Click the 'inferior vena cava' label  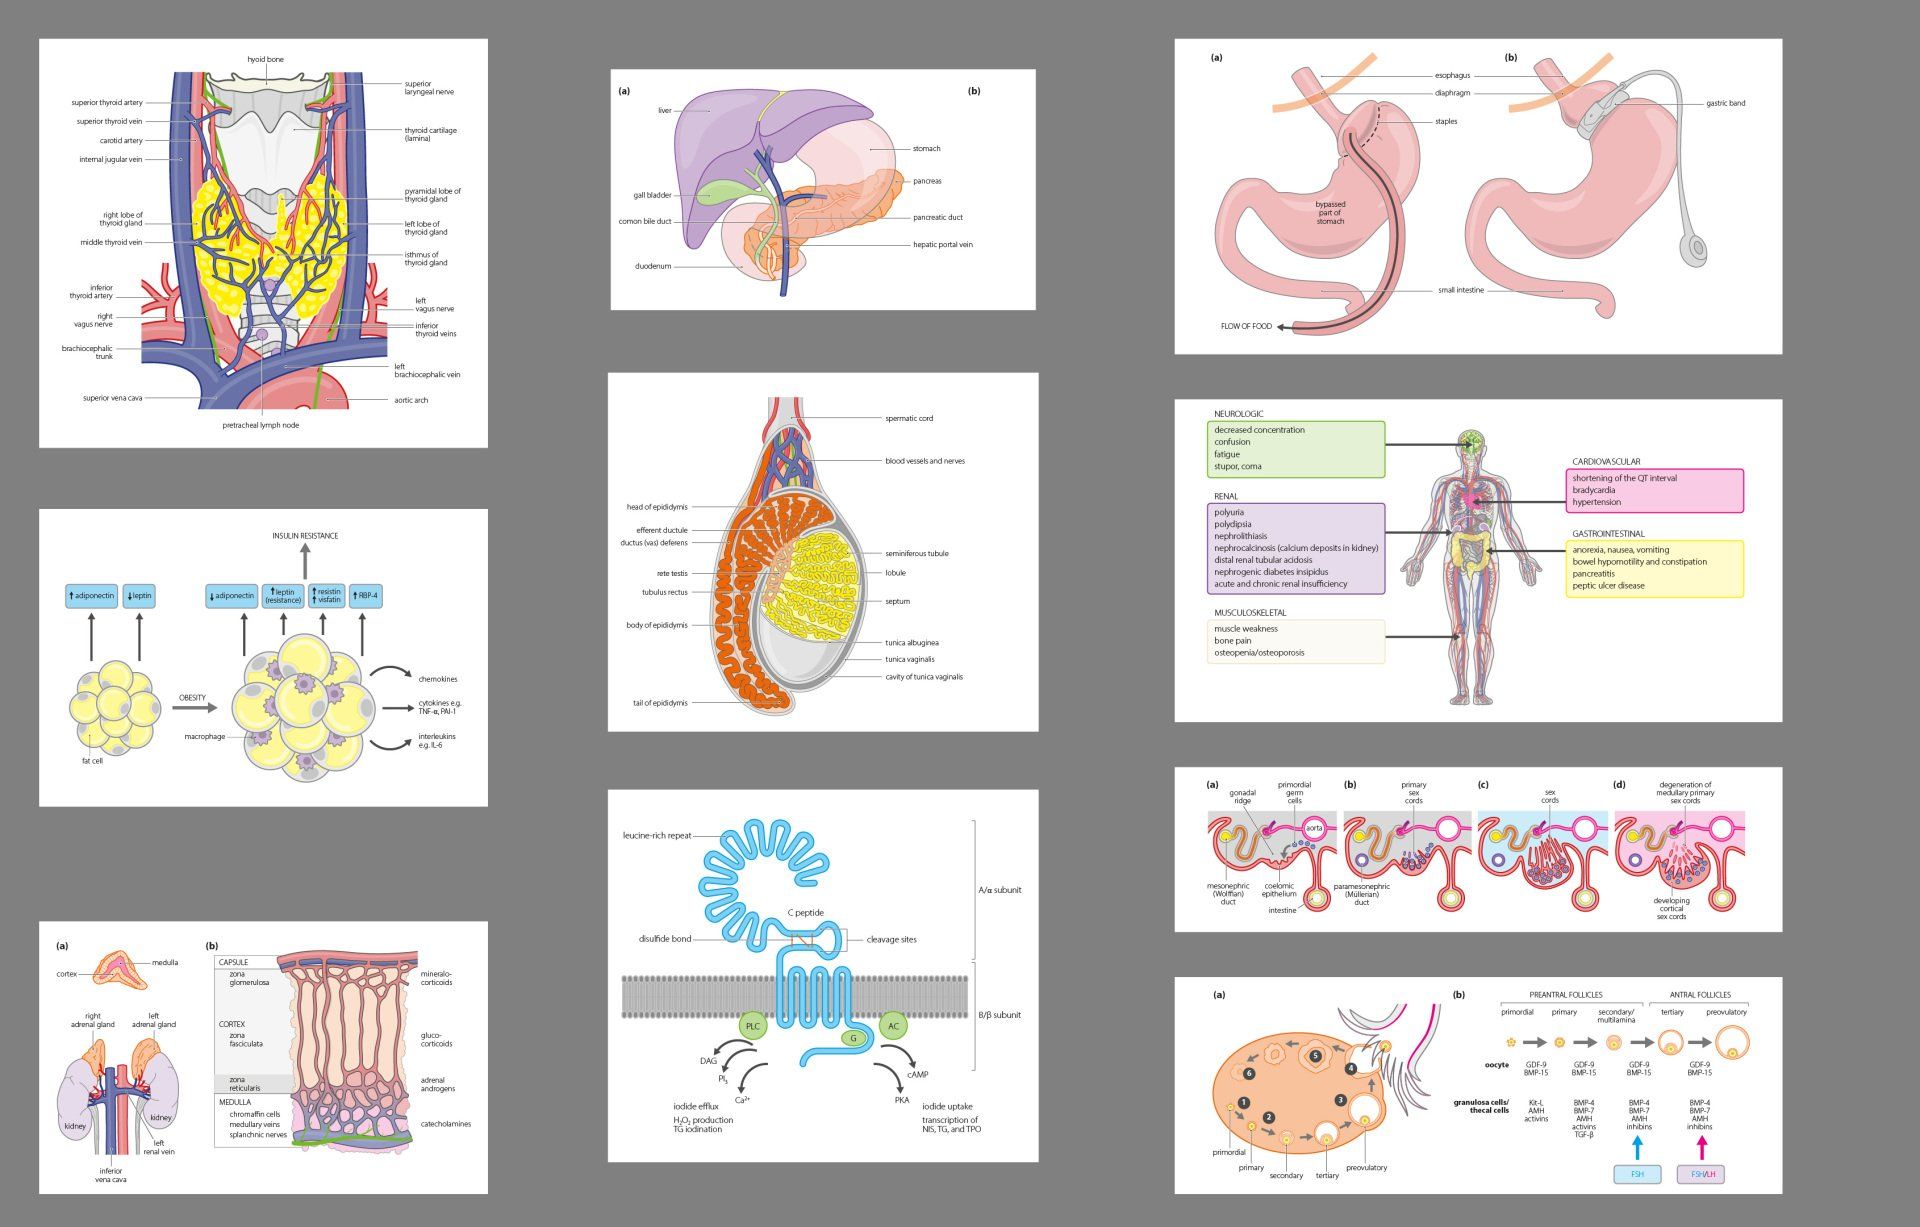coord(111,1175)
